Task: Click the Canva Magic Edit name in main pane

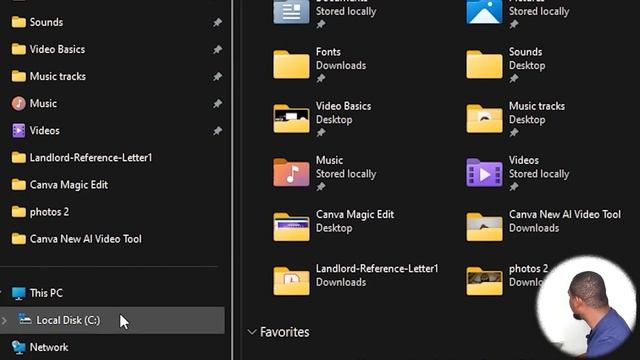Action: pos(355,215)
